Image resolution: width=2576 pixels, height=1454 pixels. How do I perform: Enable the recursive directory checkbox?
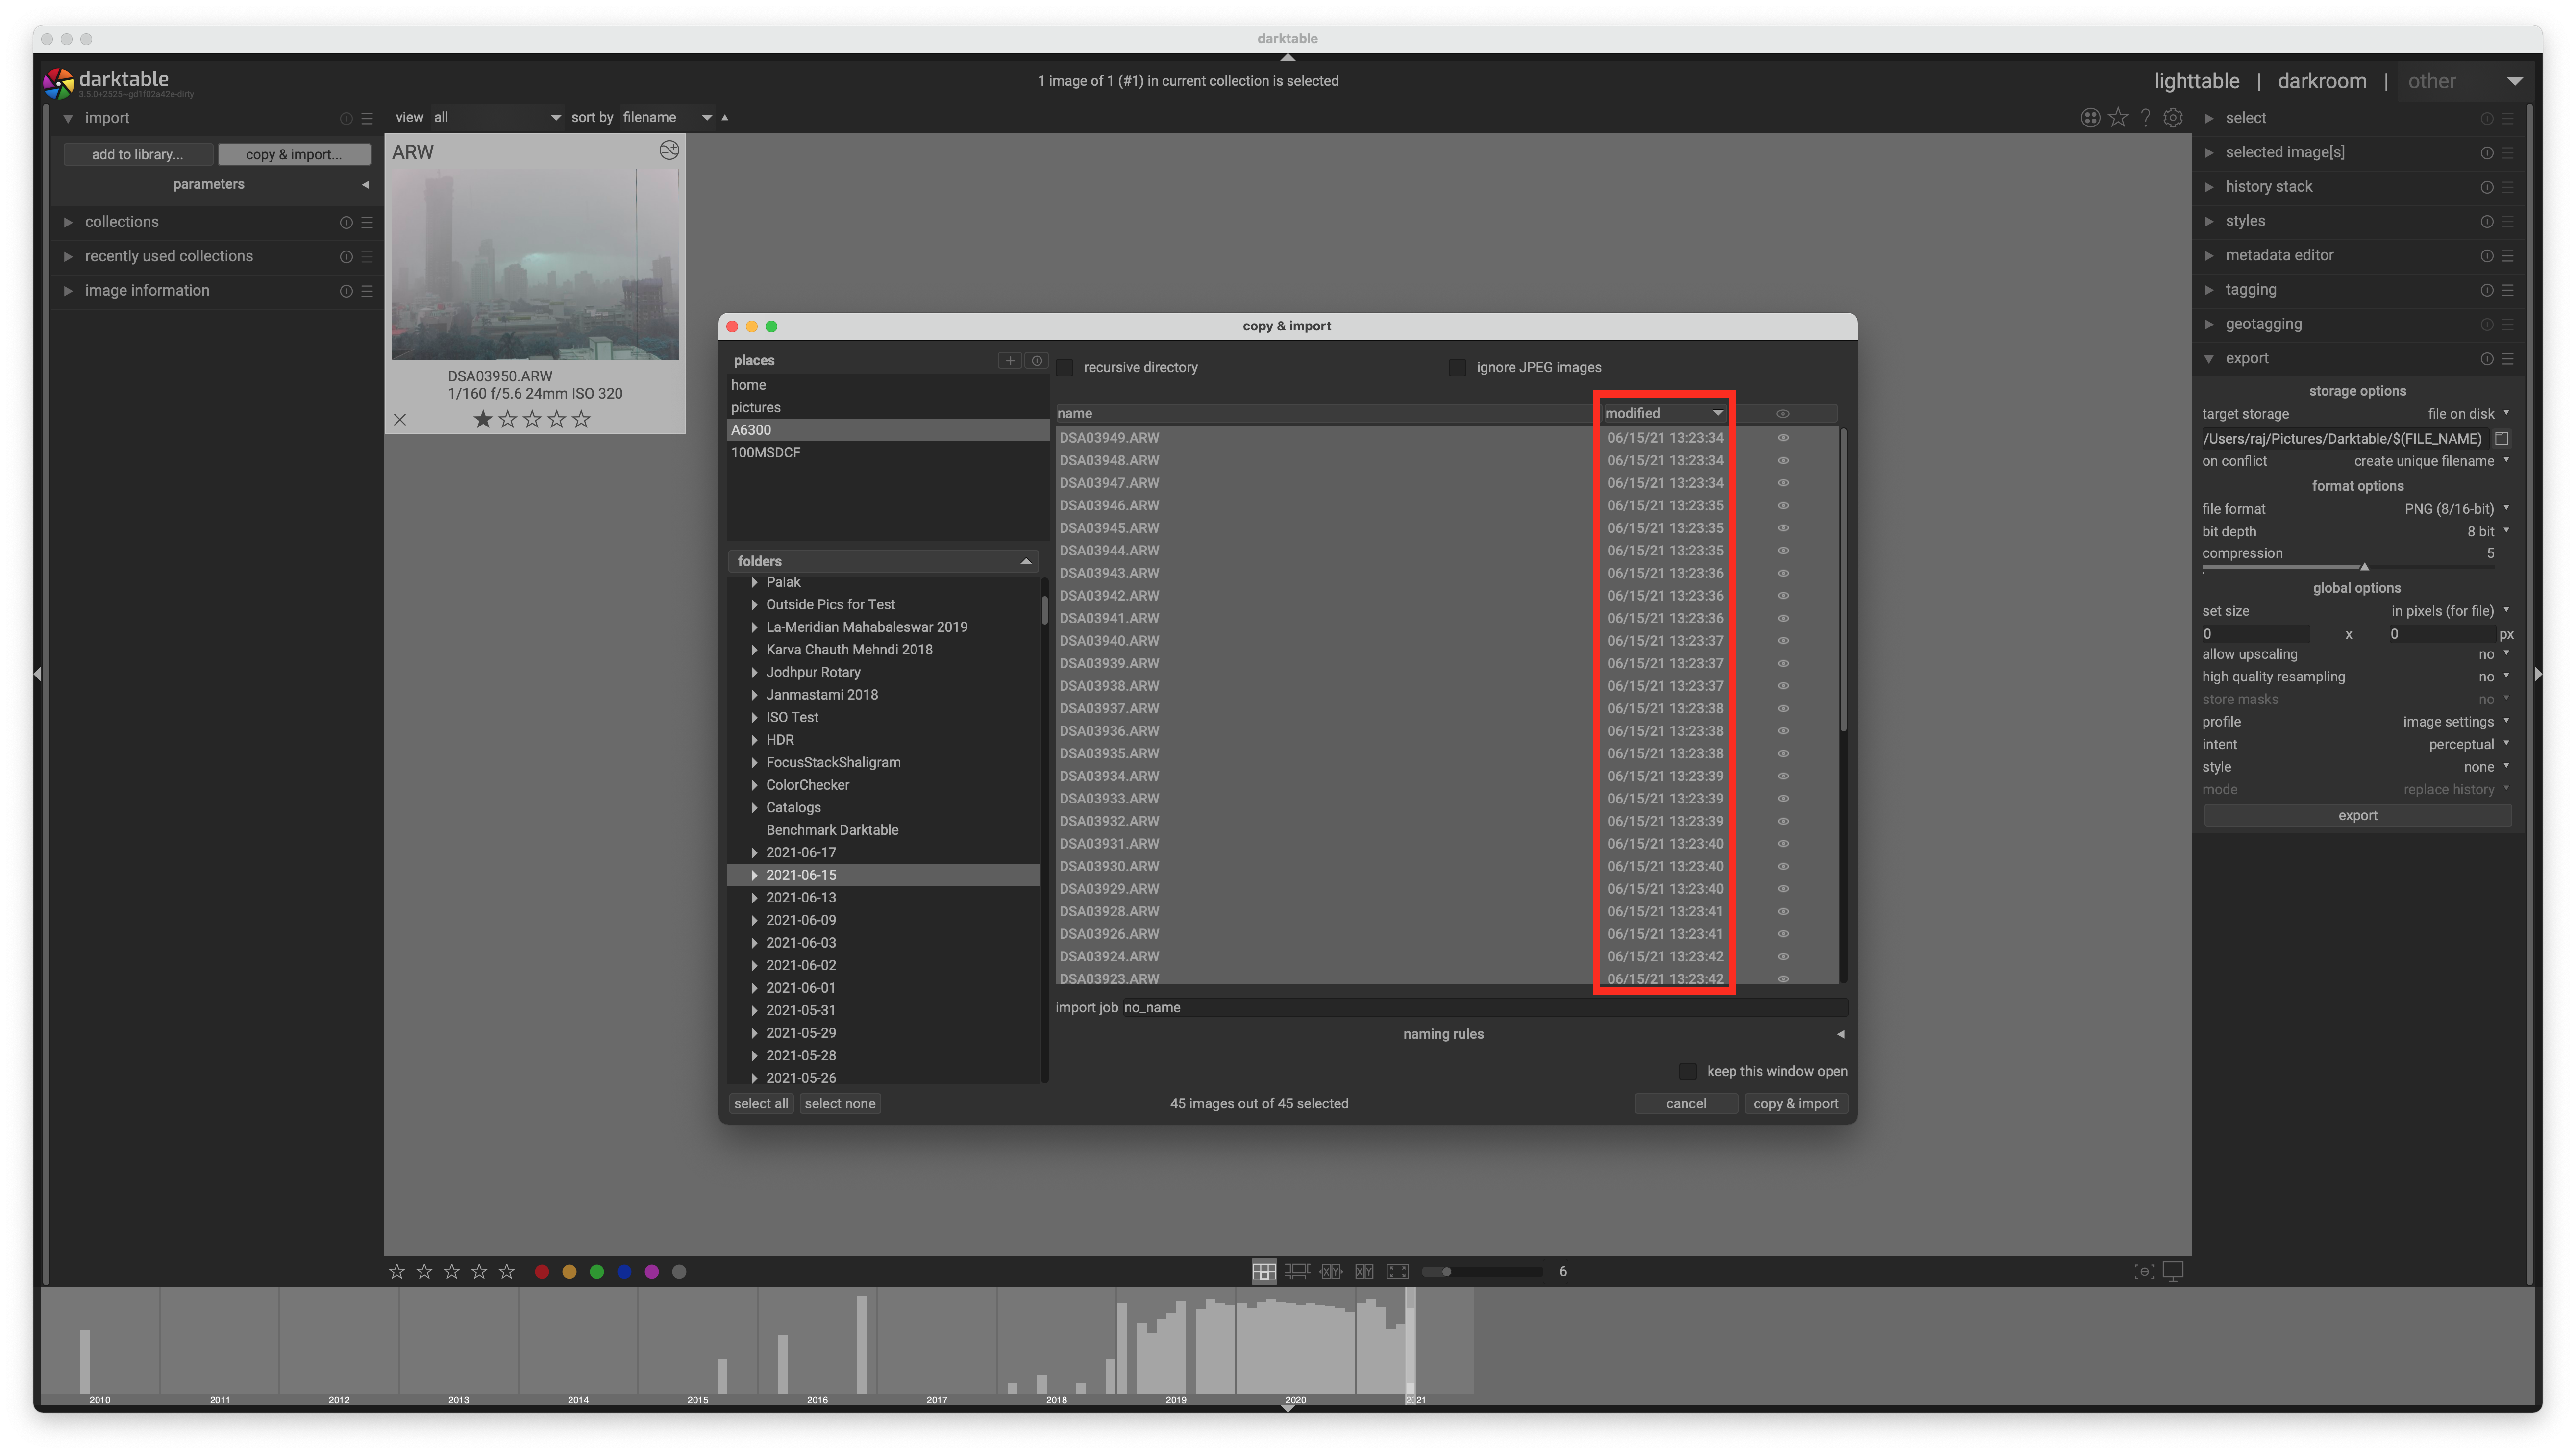tap(1065, 367)
